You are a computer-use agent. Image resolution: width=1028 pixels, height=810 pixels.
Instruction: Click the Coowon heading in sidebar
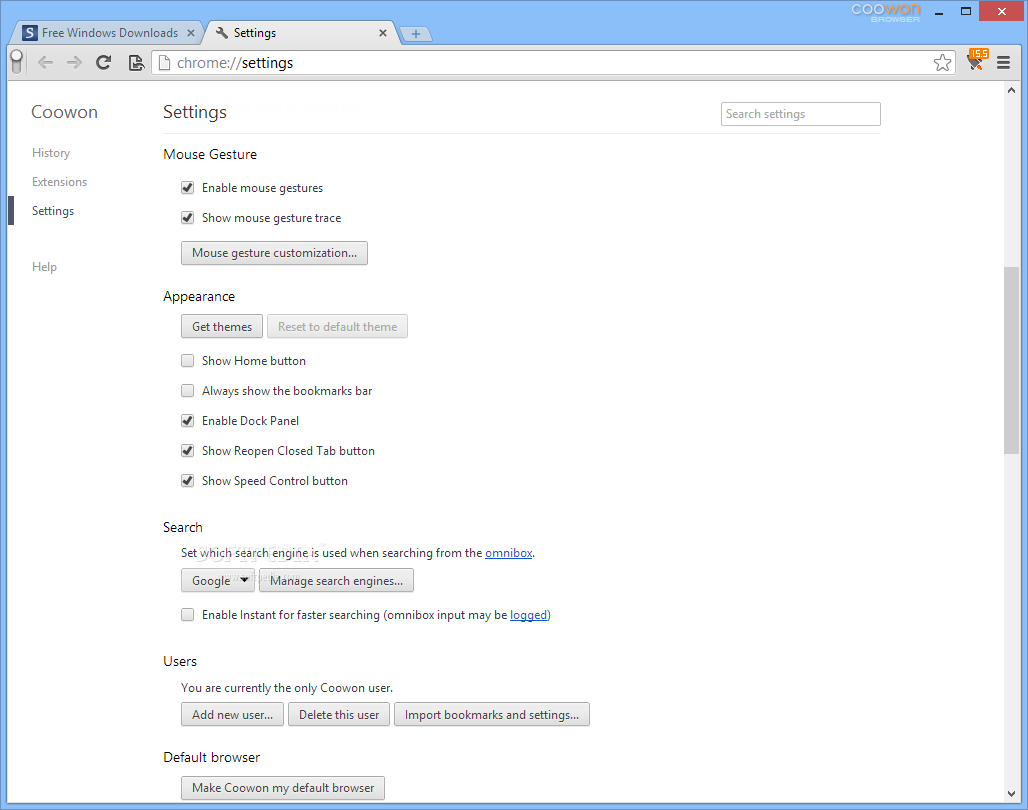pos(64,112)
